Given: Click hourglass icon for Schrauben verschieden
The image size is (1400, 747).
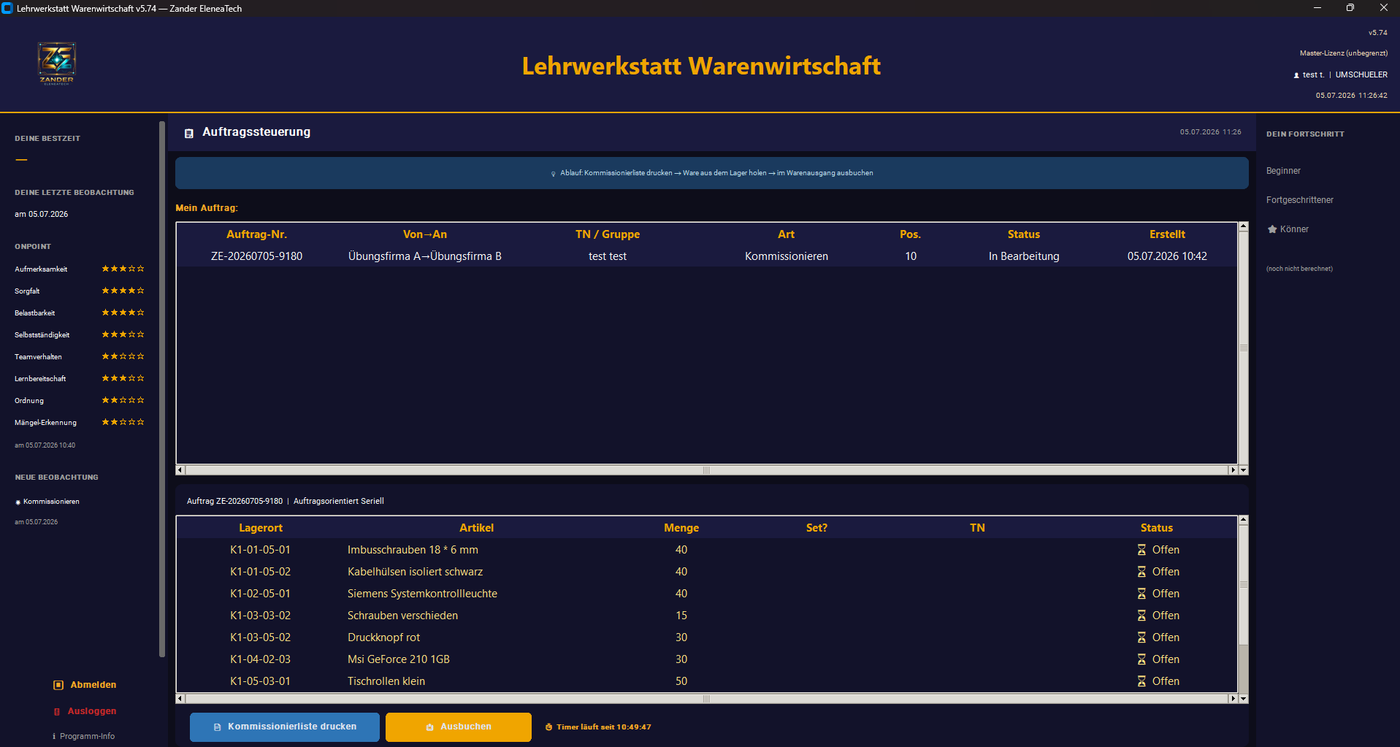Looking at the screenshot, I should (1142, 616).
